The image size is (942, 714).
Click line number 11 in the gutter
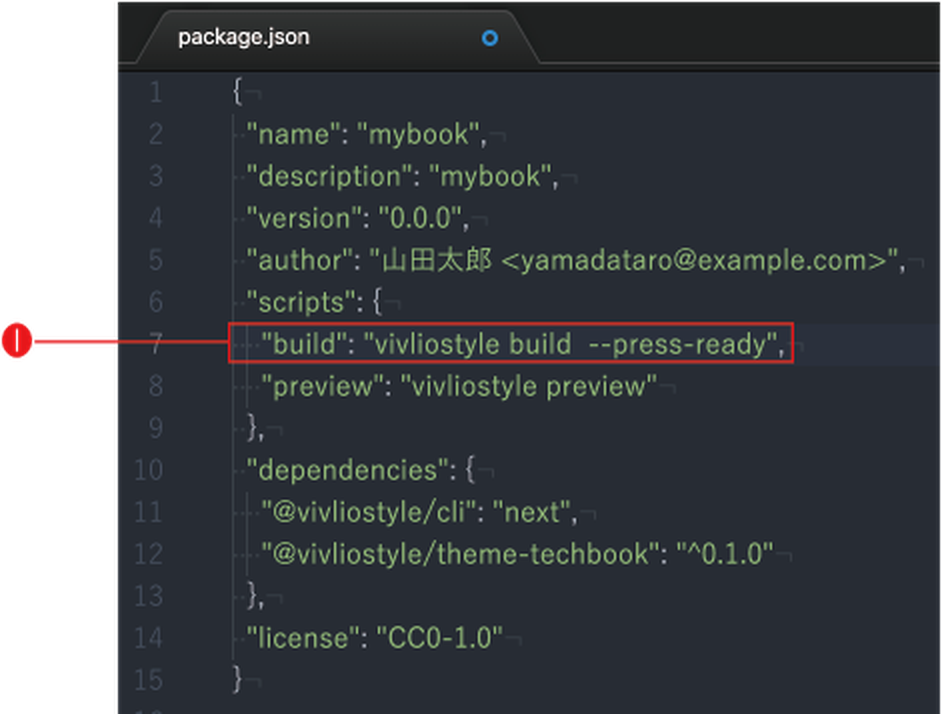148,512
